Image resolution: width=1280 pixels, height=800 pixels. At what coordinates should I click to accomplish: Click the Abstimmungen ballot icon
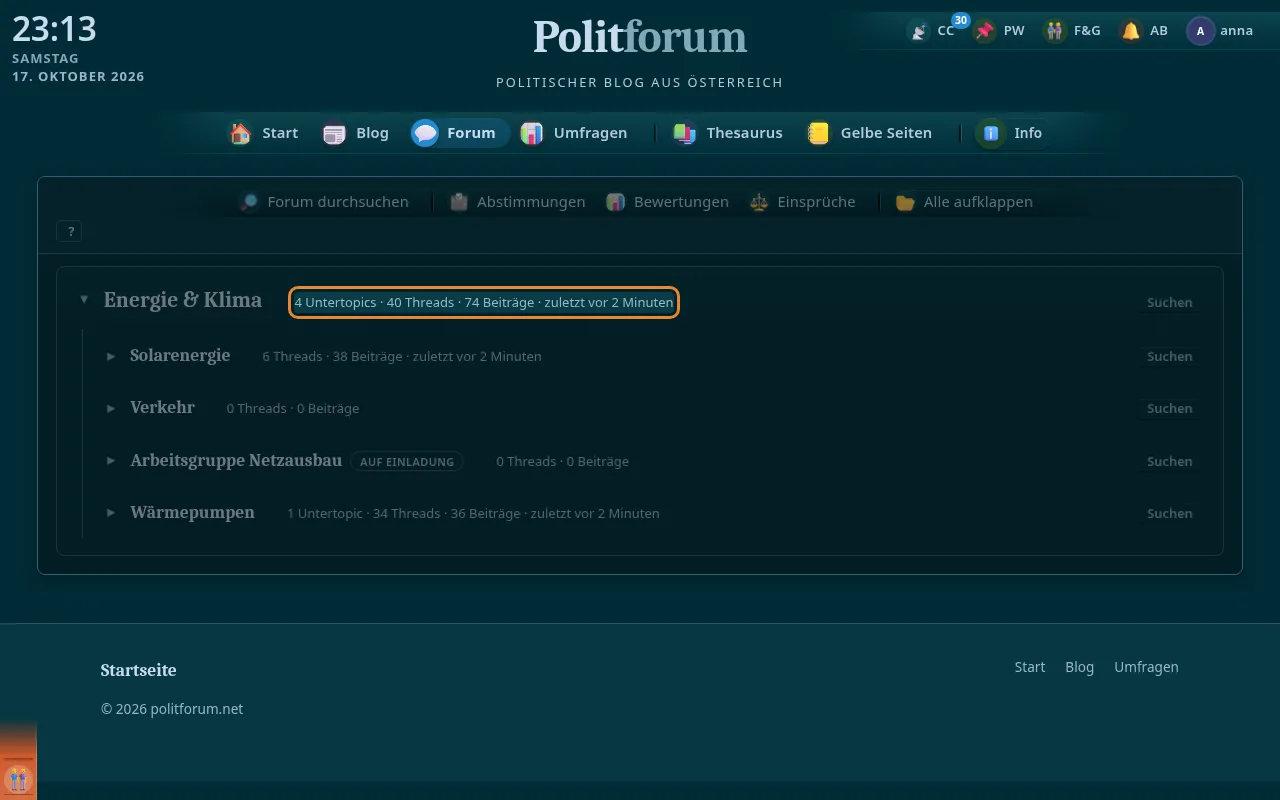point(459,202)
